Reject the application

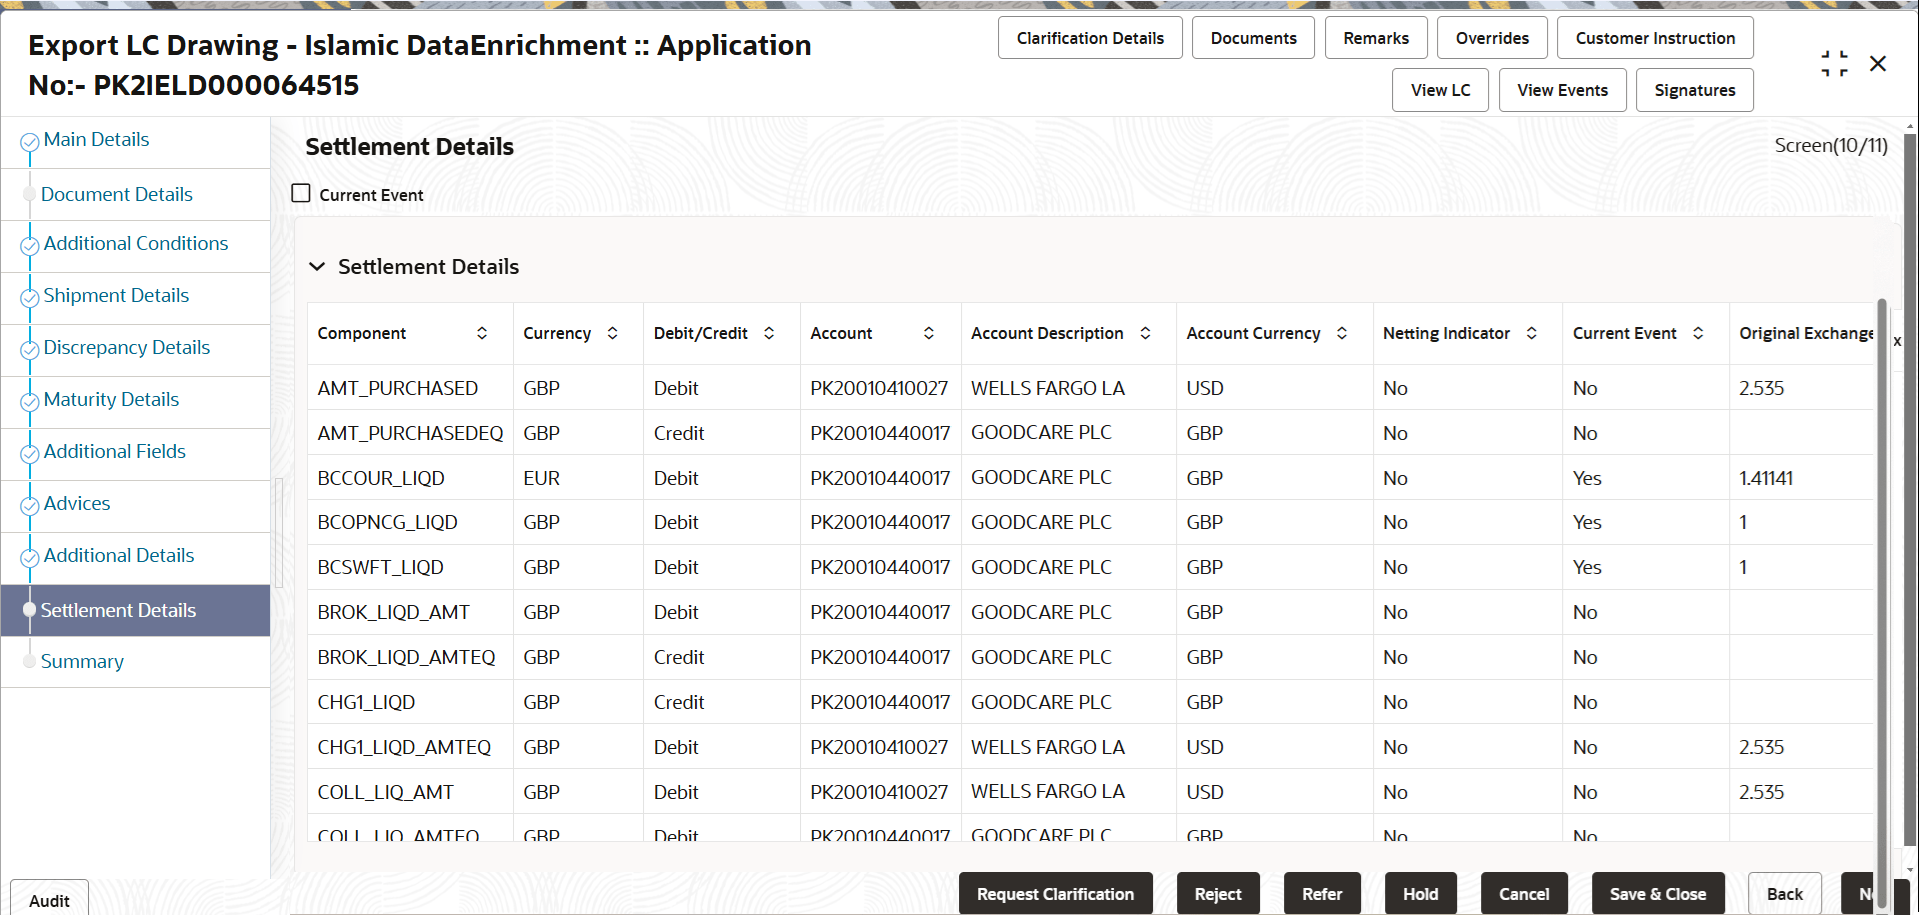1218,893
